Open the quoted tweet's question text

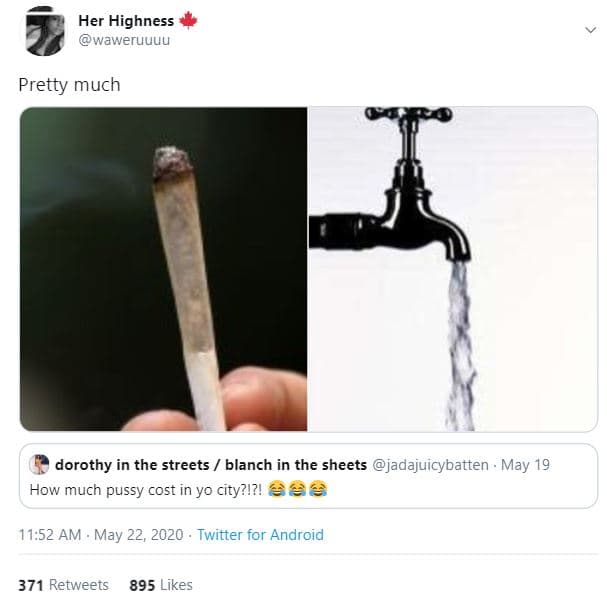[x=148, y=490]
